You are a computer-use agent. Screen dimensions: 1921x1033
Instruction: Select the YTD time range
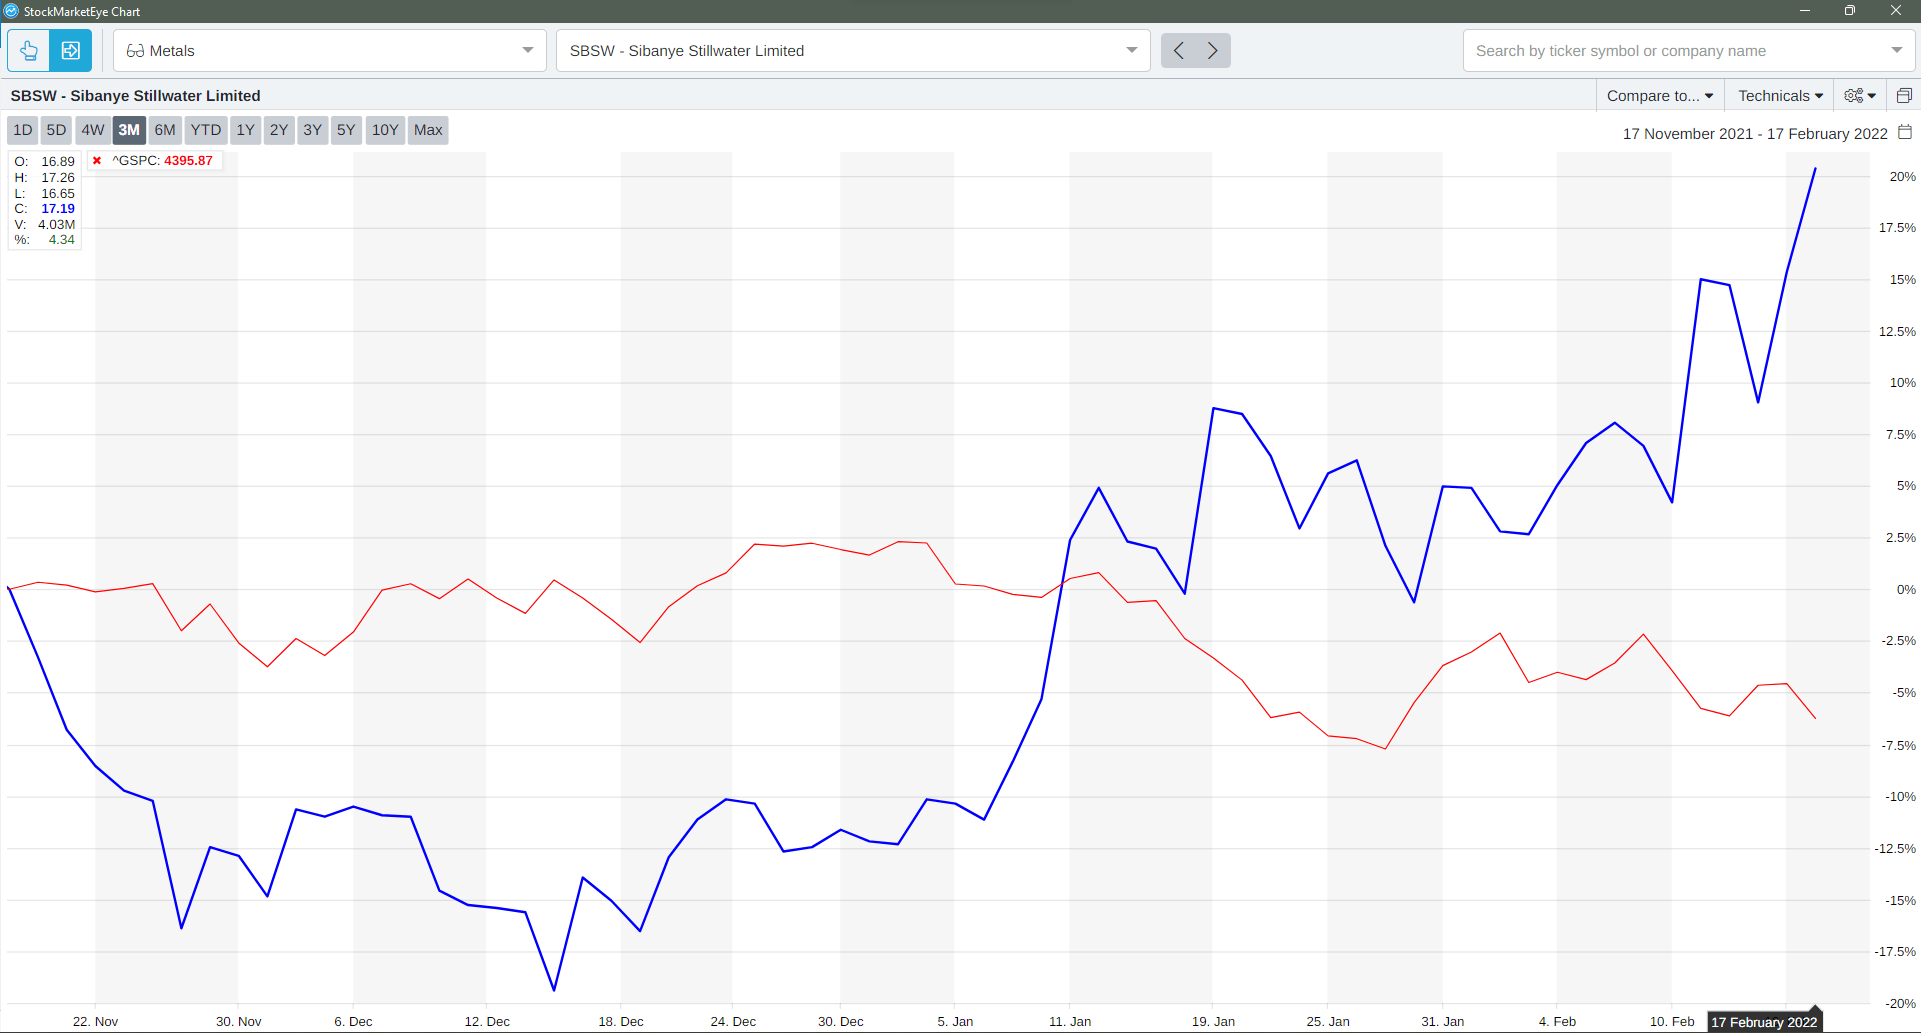[x=206, y=130]
